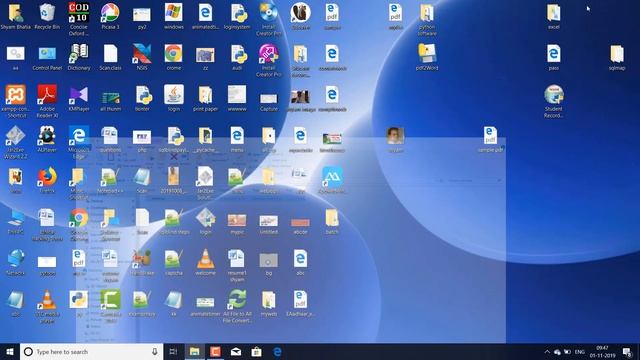Select the bg gray image icon
The width and height of the screenshot is (640, 360).
(x=269, y=264)
